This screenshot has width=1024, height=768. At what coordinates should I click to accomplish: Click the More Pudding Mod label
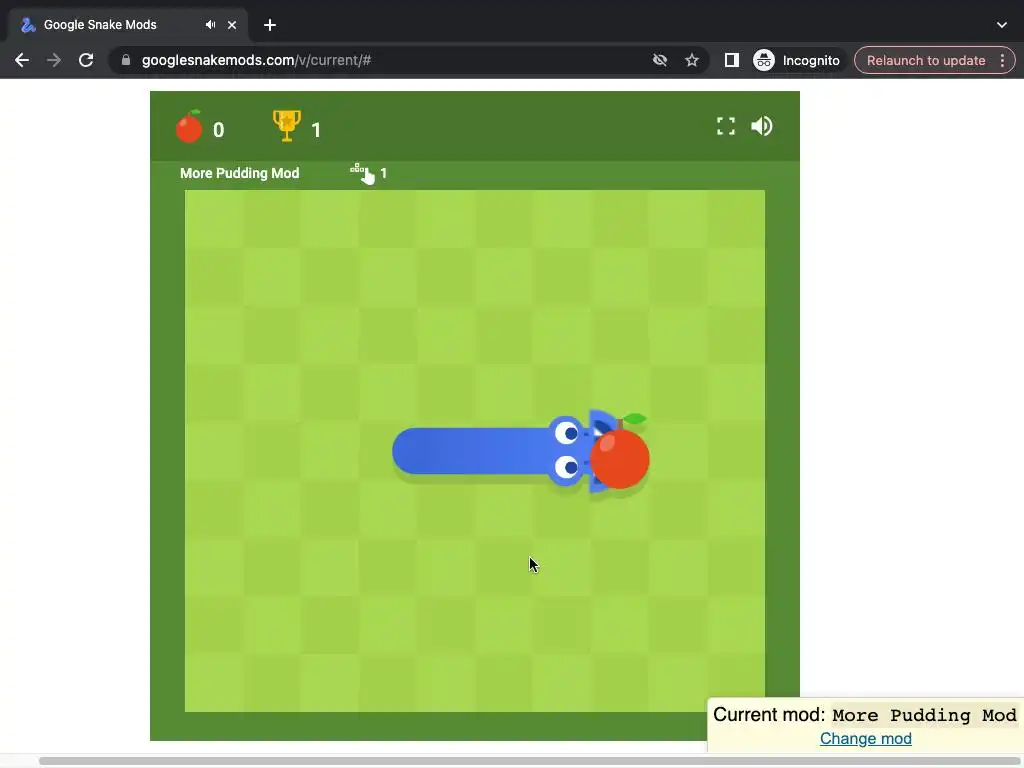tap(240, 173)
